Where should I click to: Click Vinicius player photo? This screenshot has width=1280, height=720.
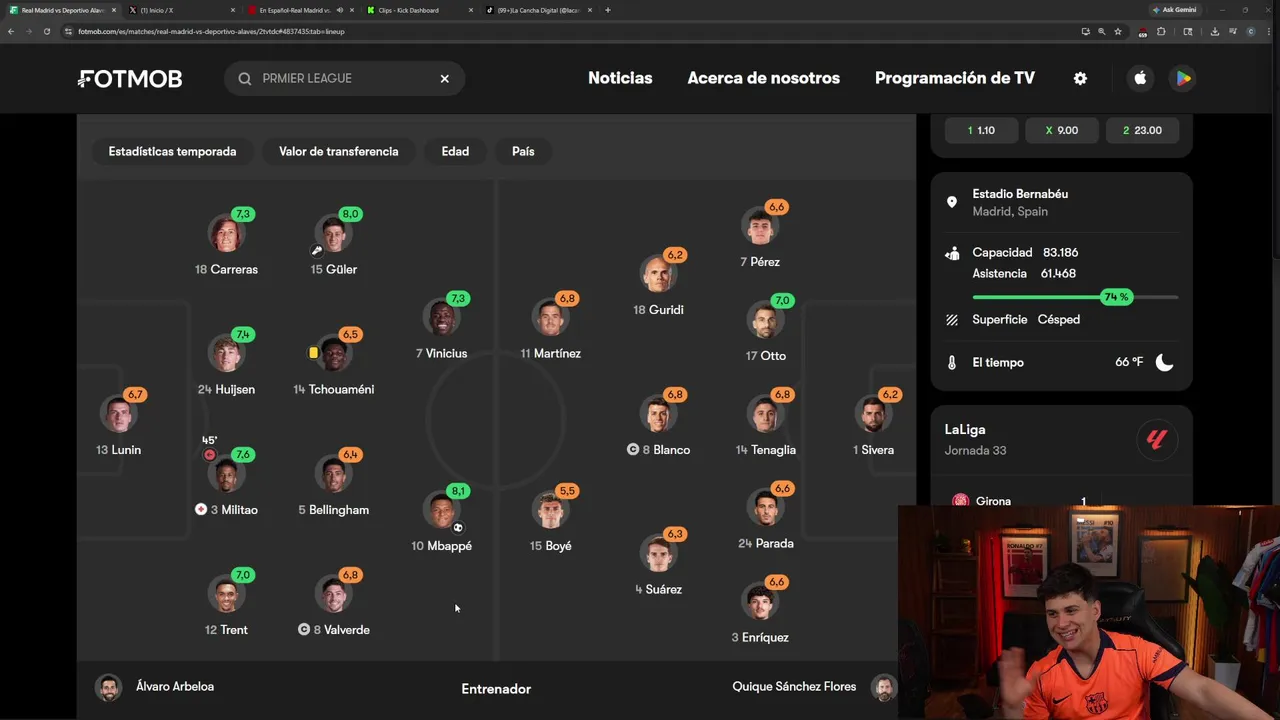coord(441,318)
